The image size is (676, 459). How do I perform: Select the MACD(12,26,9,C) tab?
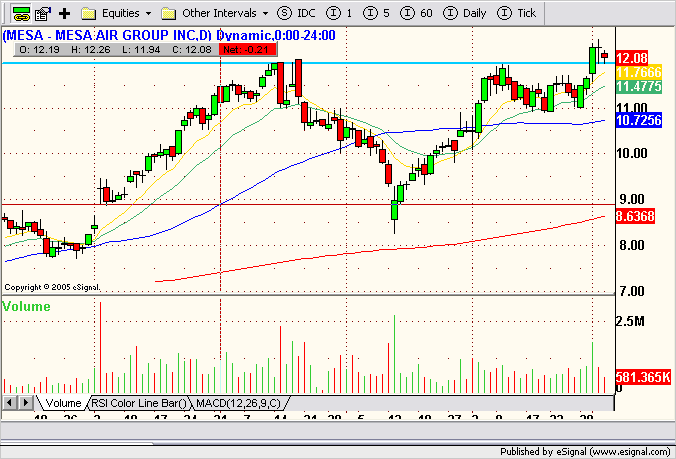click(238, 403)
